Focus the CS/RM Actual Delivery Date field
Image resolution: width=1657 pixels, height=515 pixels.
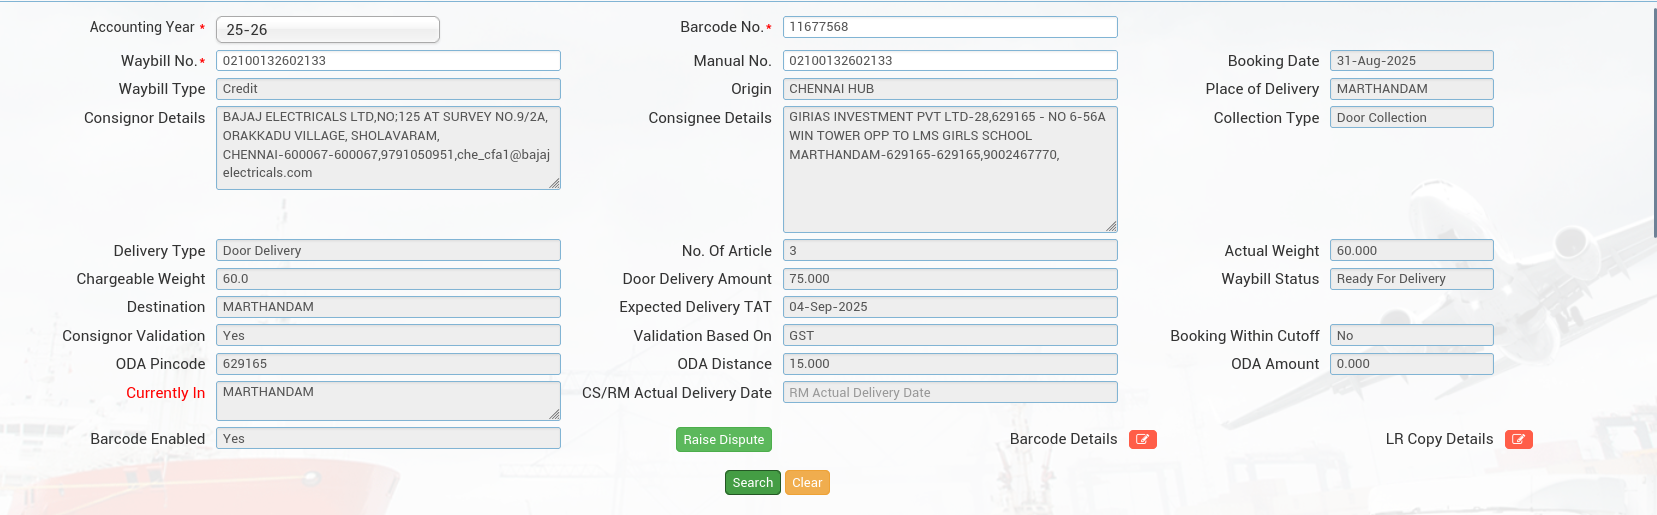pos(949,393)
